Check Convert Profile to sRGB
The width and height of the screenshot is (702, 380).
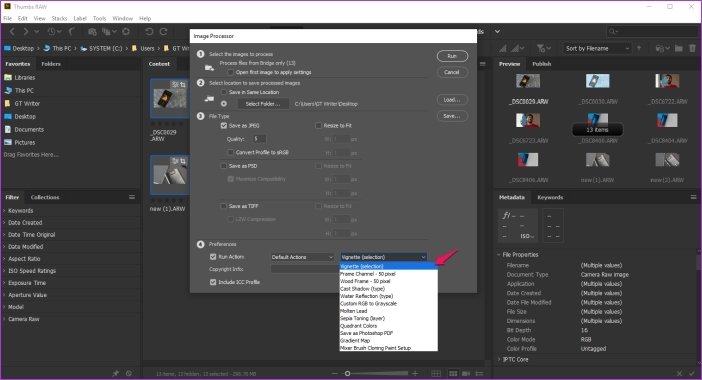[x=231, y=153]
